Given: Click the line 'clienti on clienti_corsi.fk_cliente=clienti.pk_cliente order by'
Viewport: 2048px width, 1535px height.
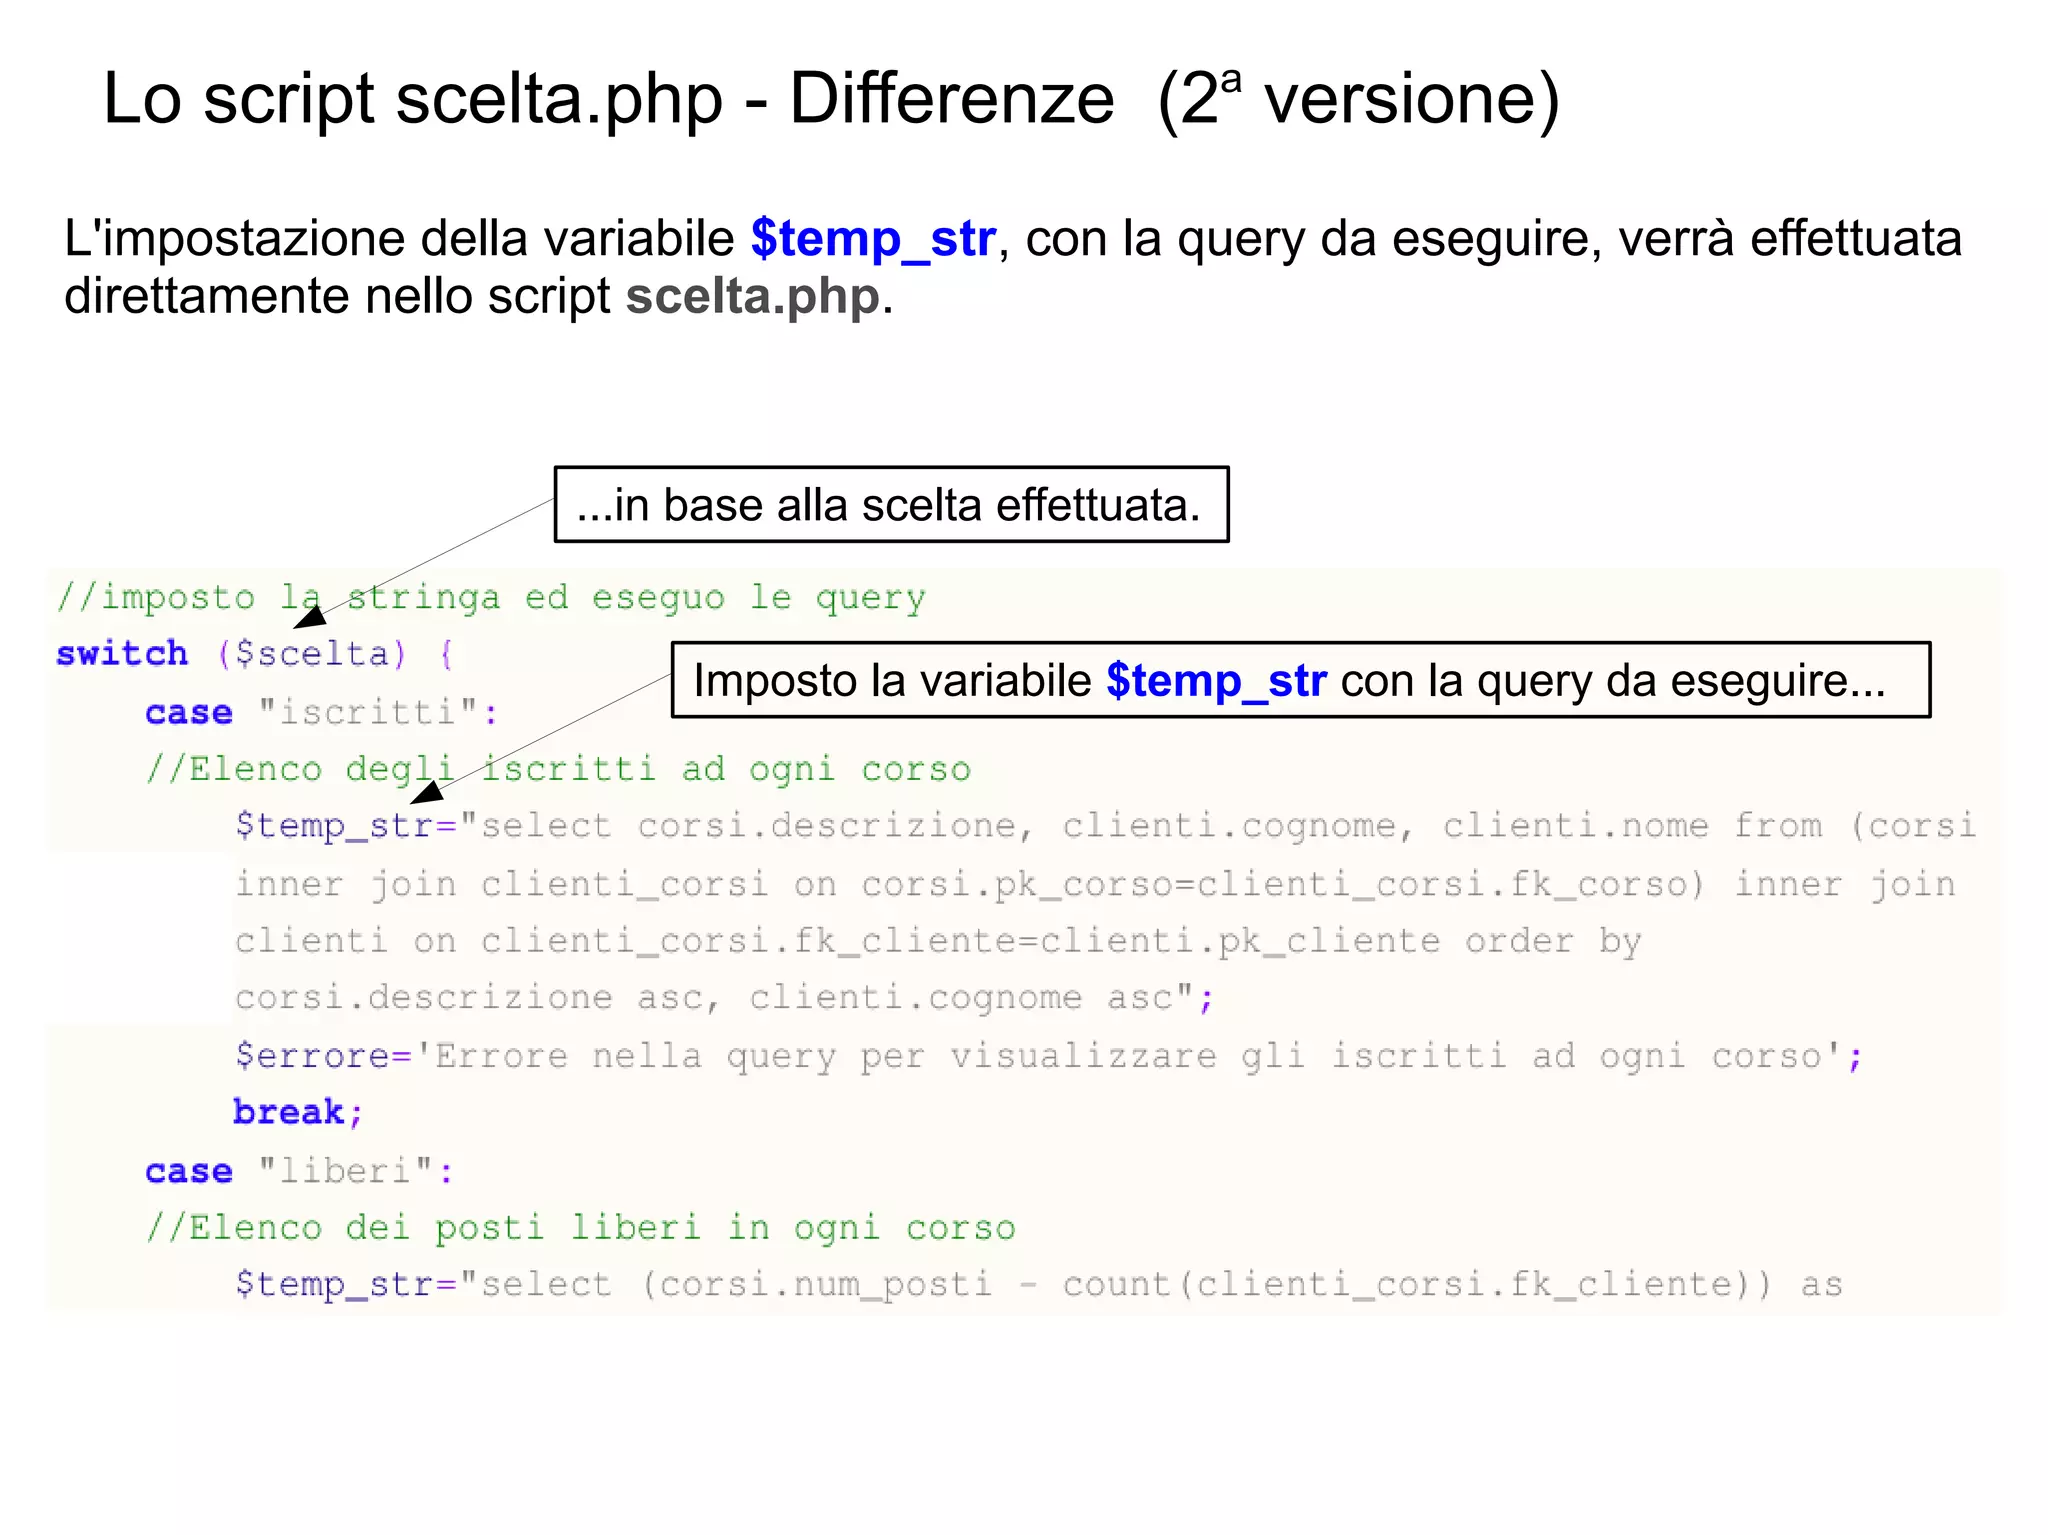Looking at the screenshot, I should (x=937, y=941).
